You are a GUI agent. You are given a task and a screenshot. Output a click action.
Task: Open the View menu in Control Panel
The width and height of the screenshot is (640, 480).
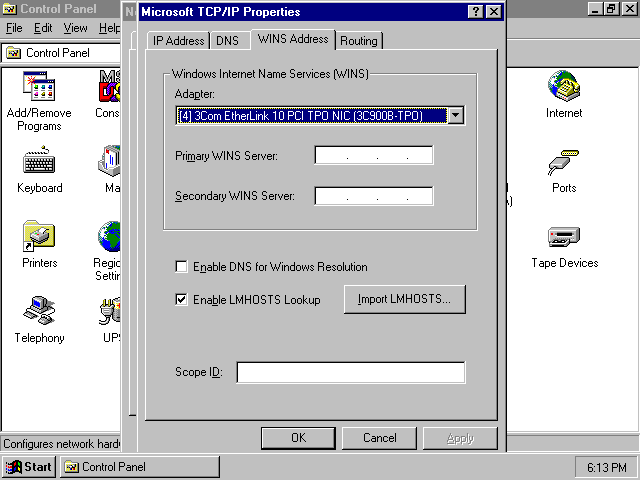[75, 28]
